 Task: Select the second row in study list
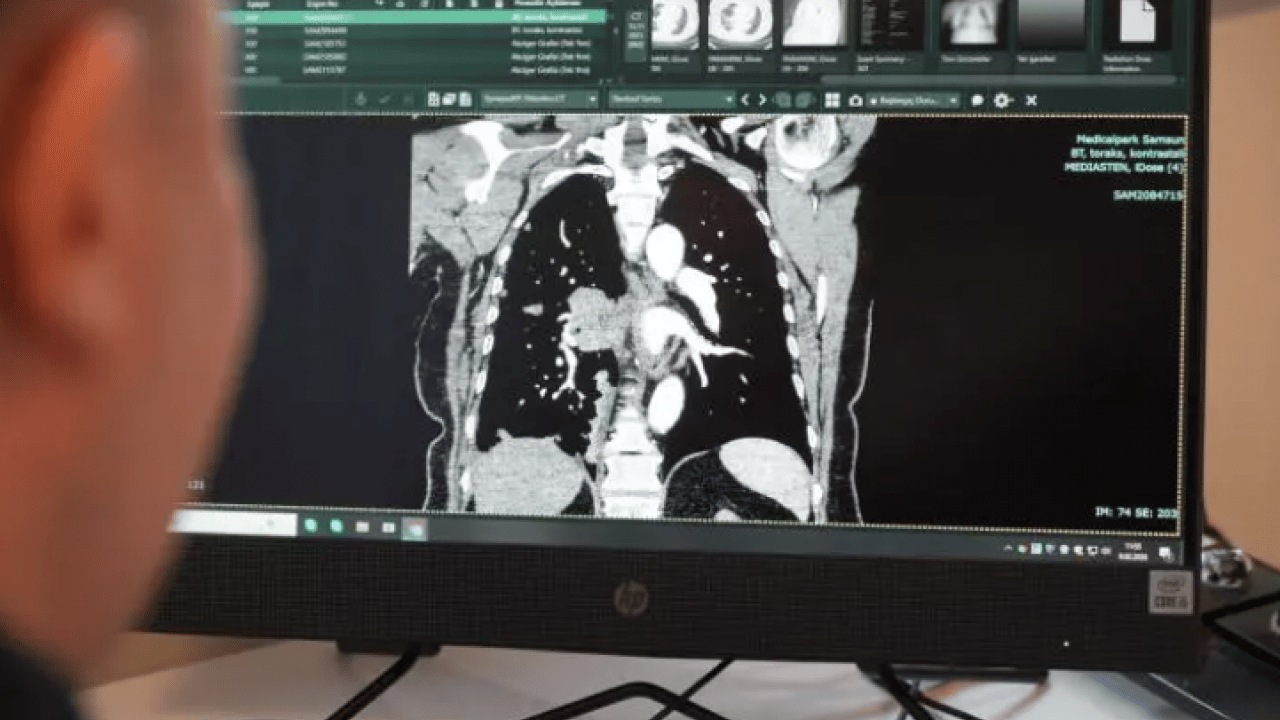coord(420,31)
